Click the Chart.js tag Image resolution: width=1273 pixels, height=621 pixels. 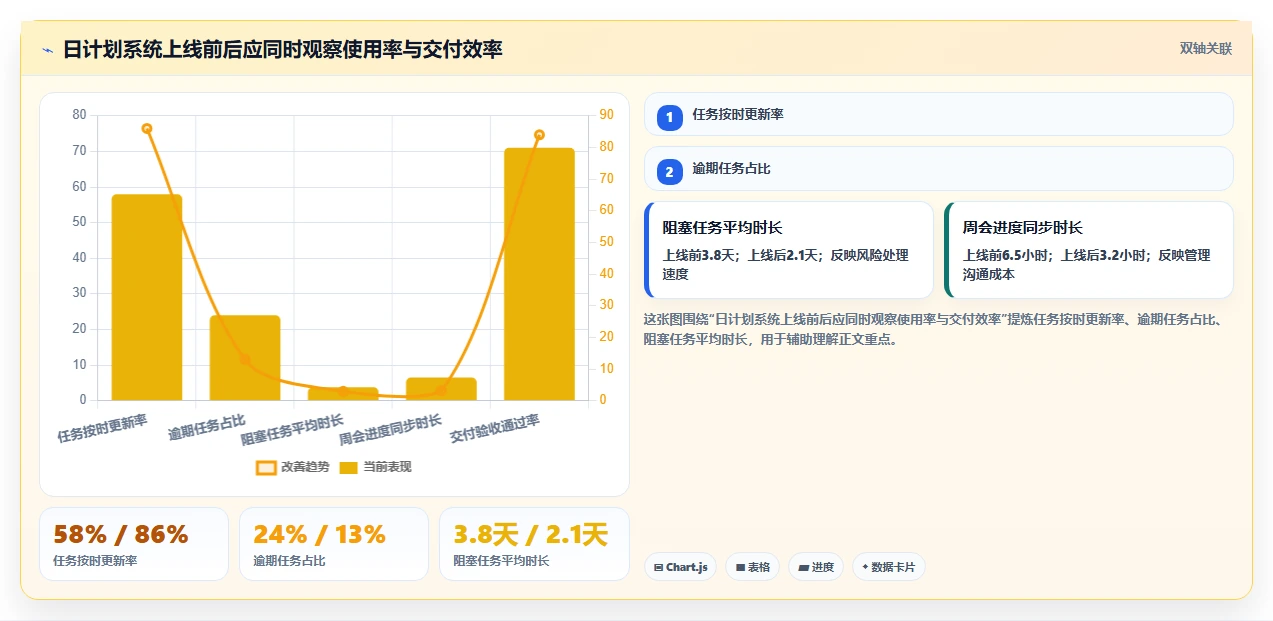680,567
